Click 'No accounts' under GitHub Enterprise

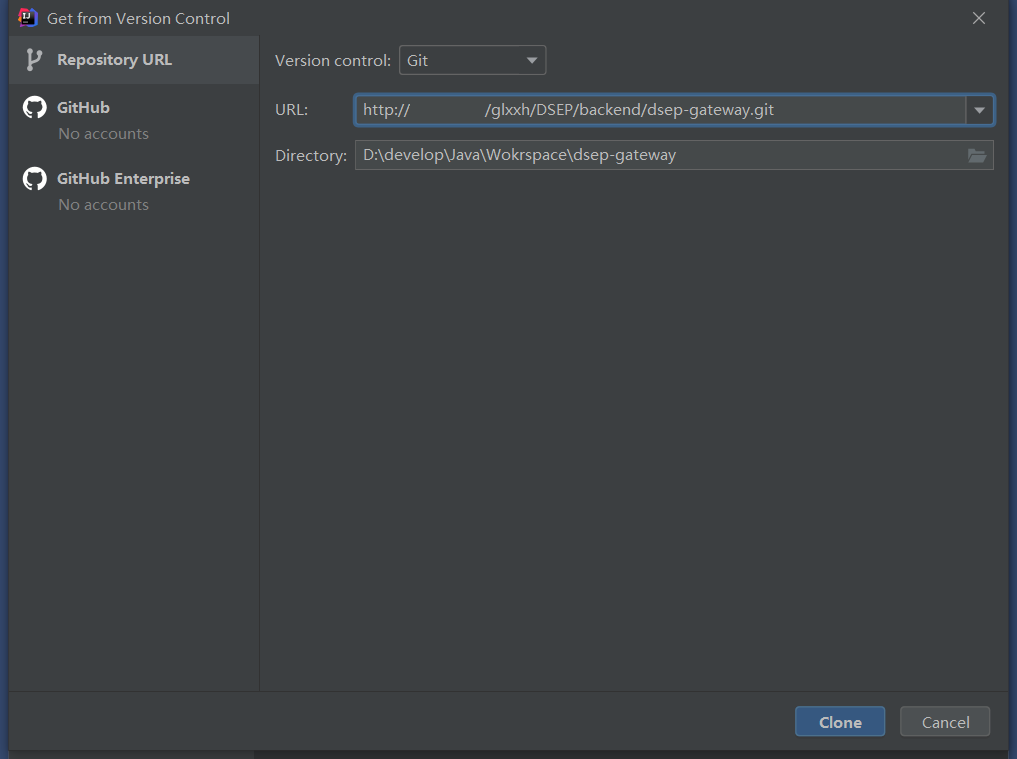[x=104, y=204]
